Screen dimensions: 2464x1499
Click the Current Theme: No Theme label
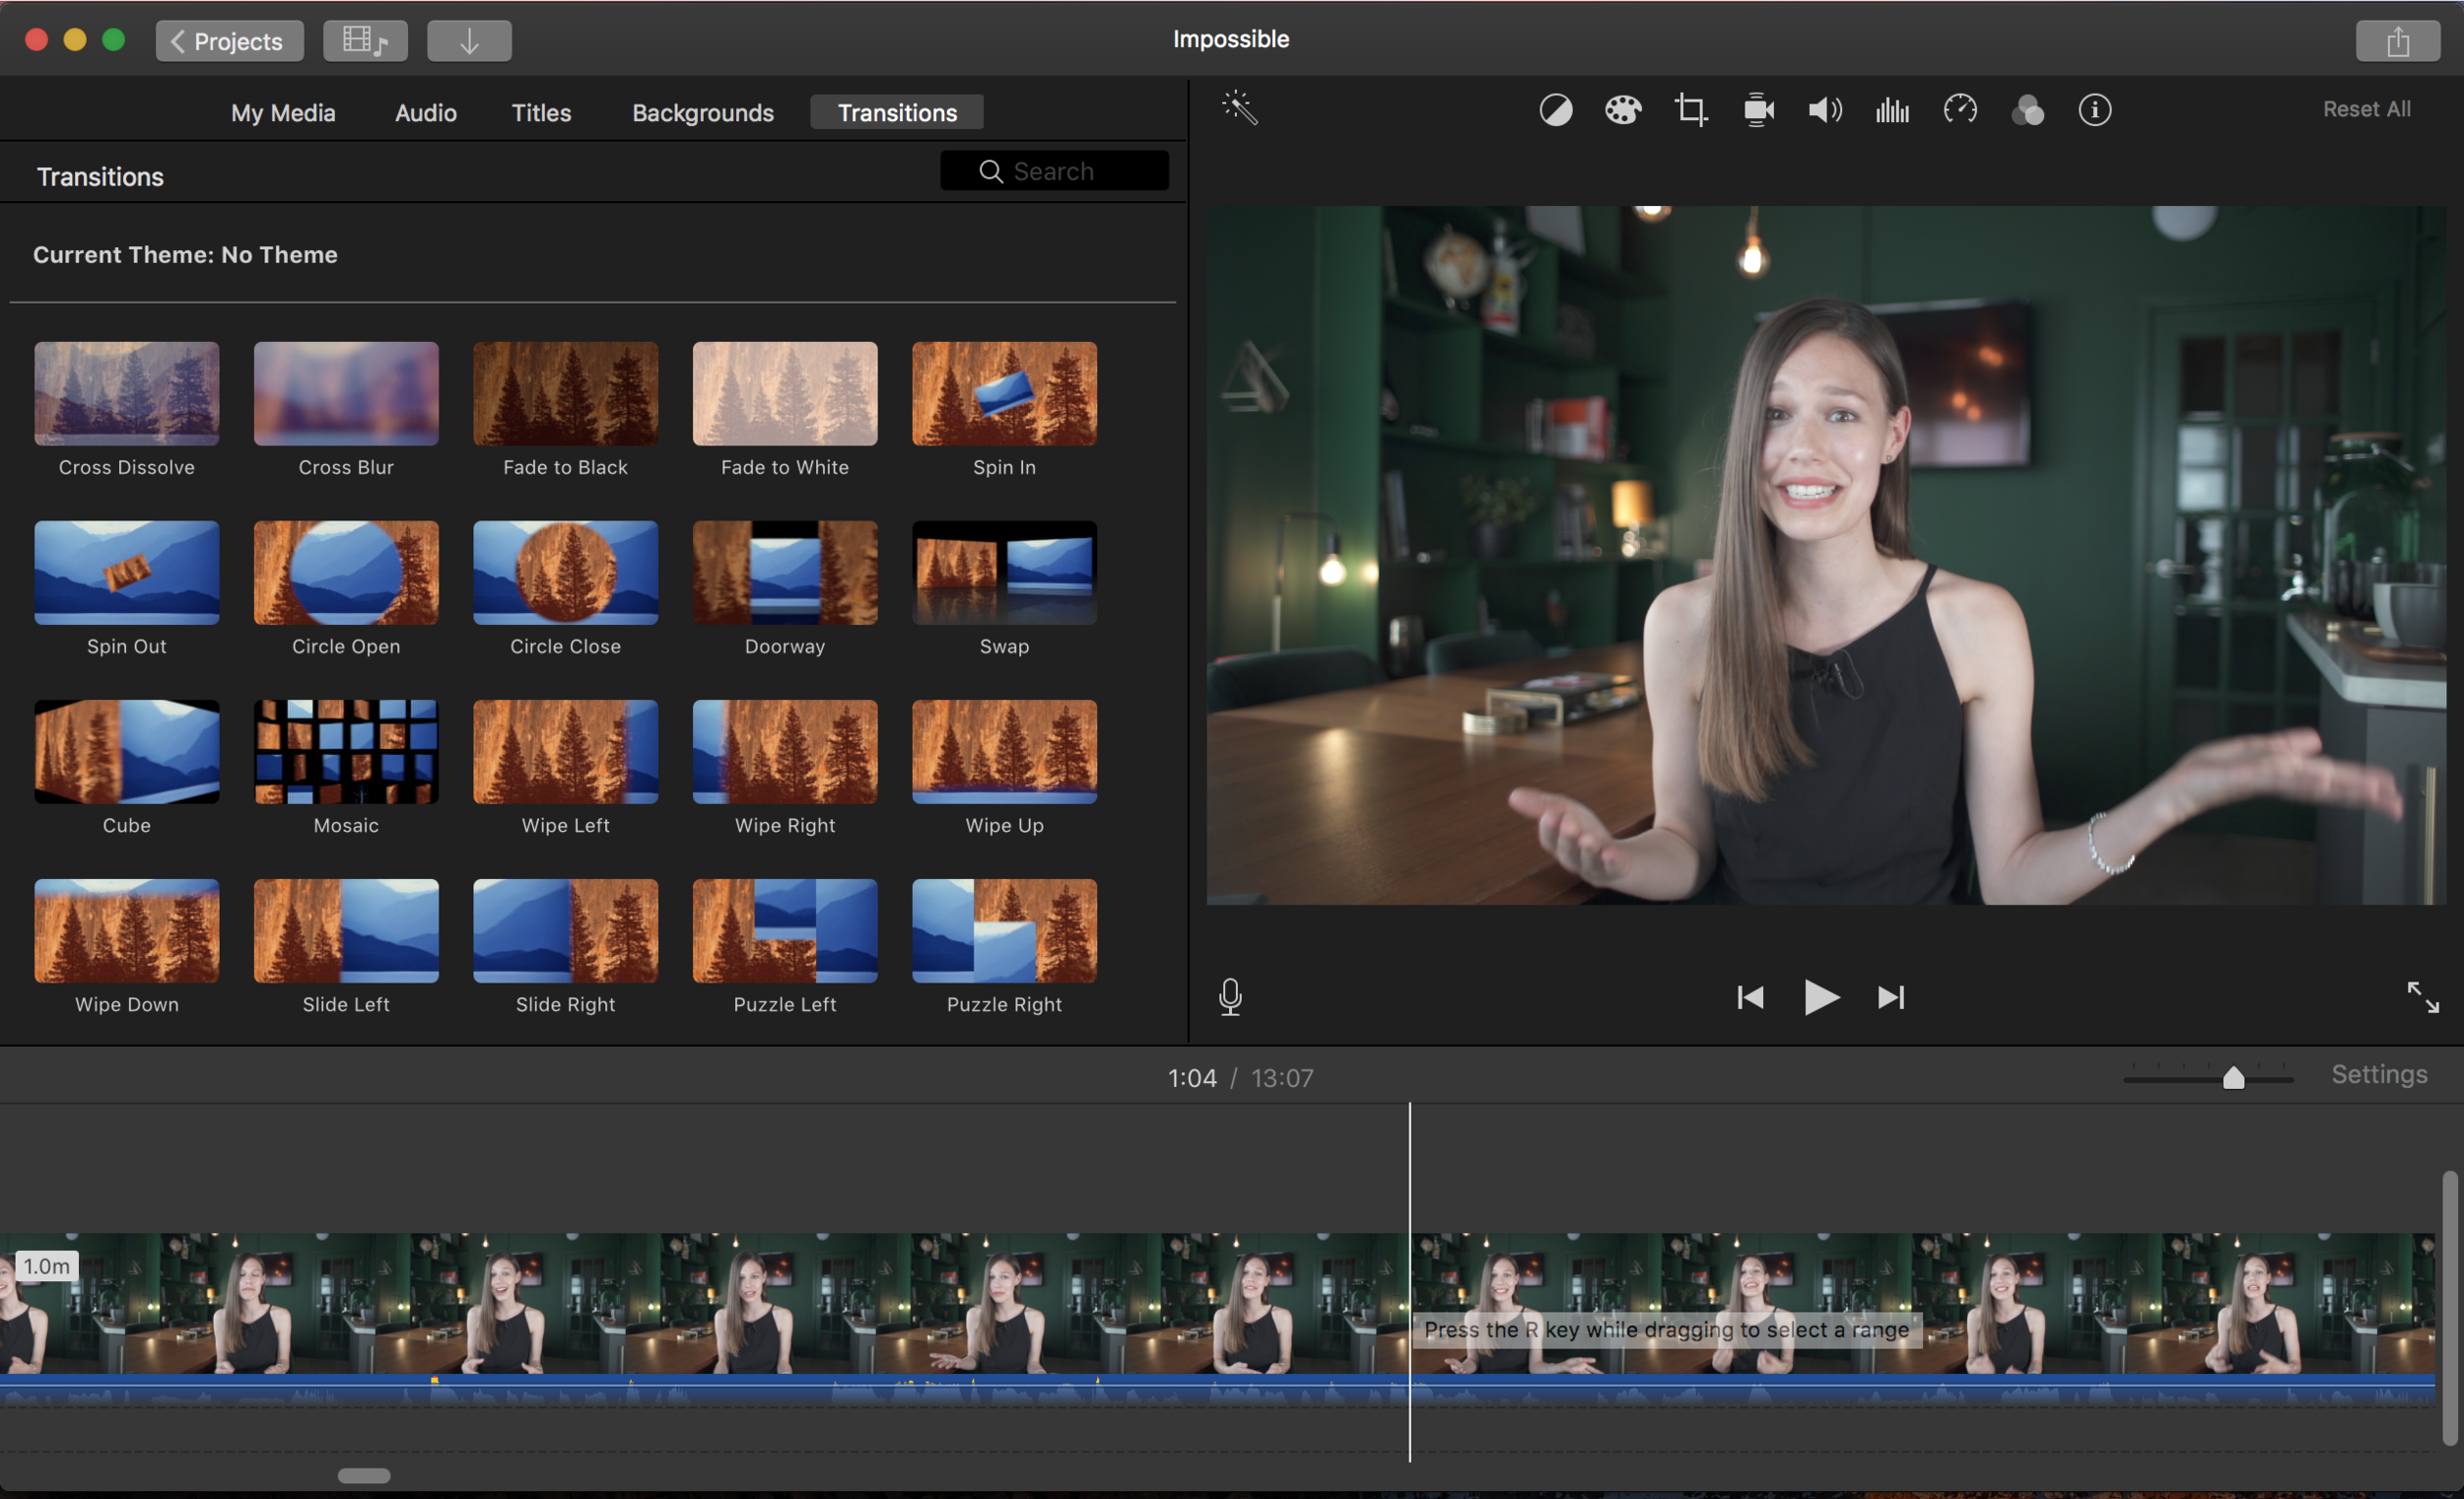(185, 254)
